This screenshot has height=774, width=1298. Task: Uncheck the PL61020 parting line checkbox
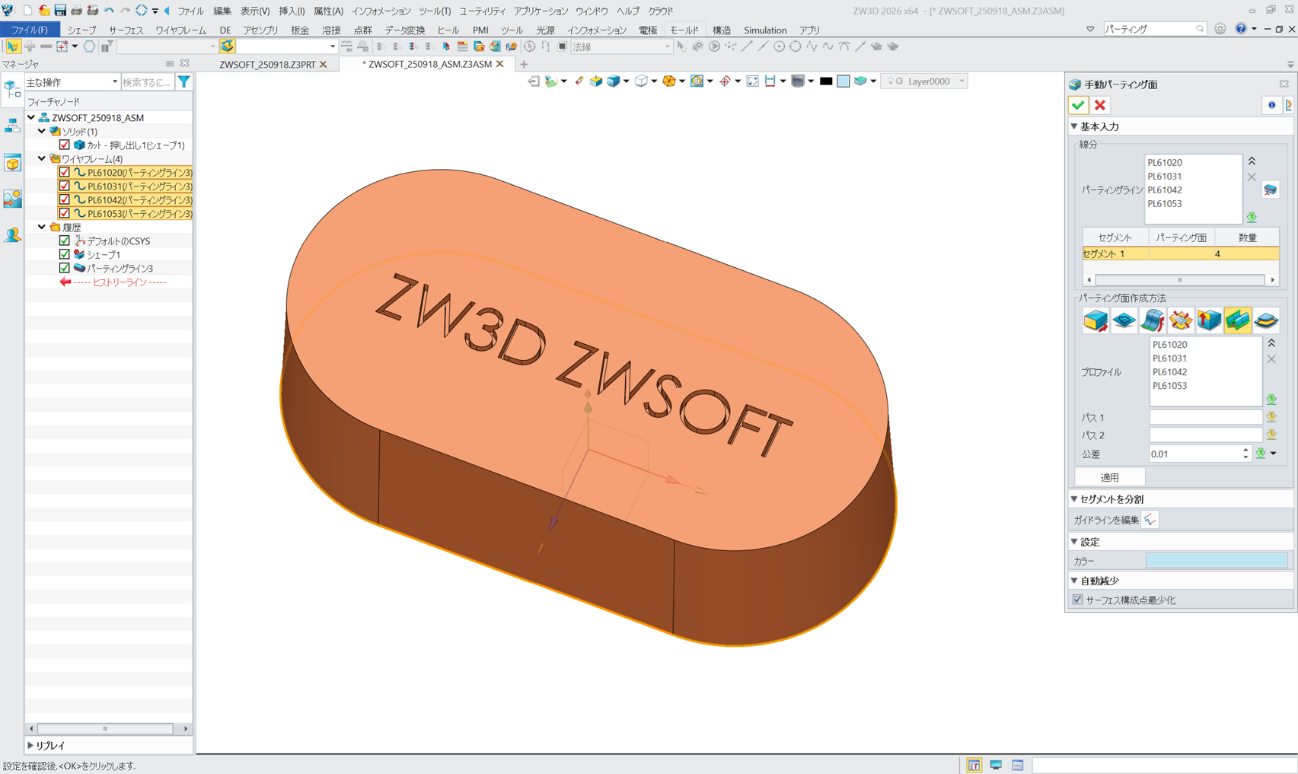[x=64, y=173]
